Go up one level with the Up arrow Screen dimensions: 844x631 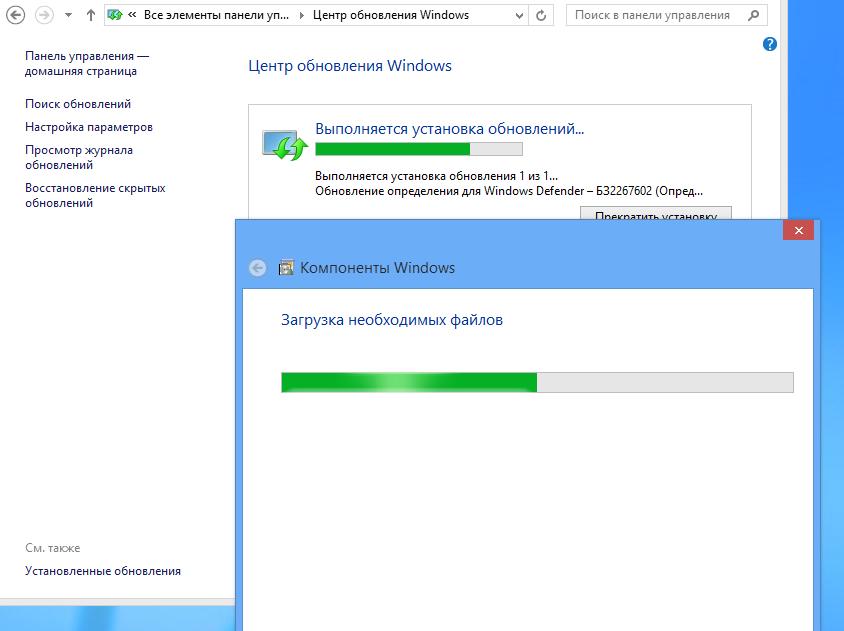coord(90,15)
